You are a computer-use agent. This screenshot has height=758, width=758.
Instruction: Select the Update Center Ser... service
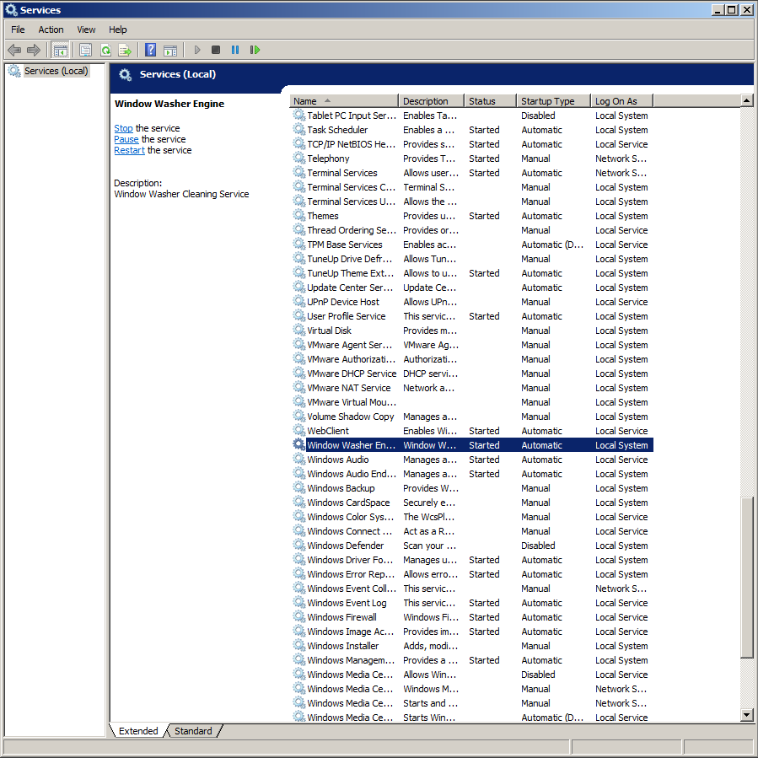472,288
